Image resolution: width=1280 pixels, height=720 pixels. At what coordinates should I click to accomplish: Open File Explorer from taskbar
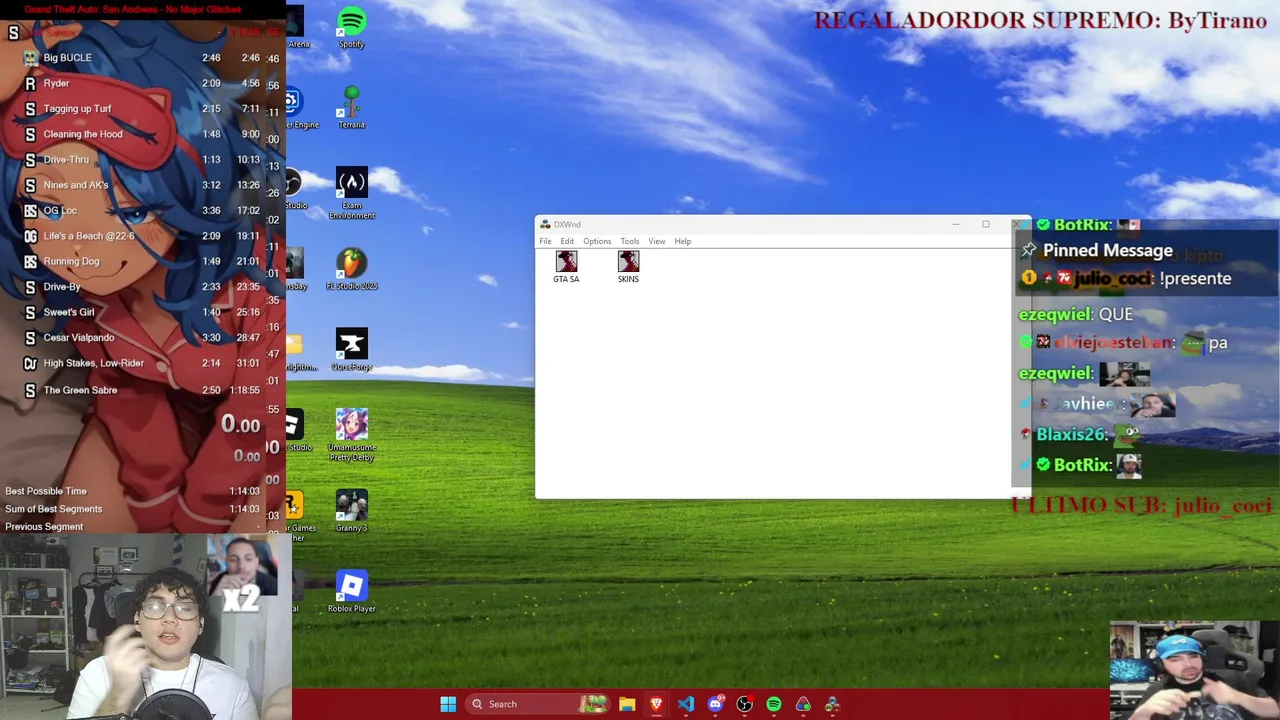click(627, 704)
